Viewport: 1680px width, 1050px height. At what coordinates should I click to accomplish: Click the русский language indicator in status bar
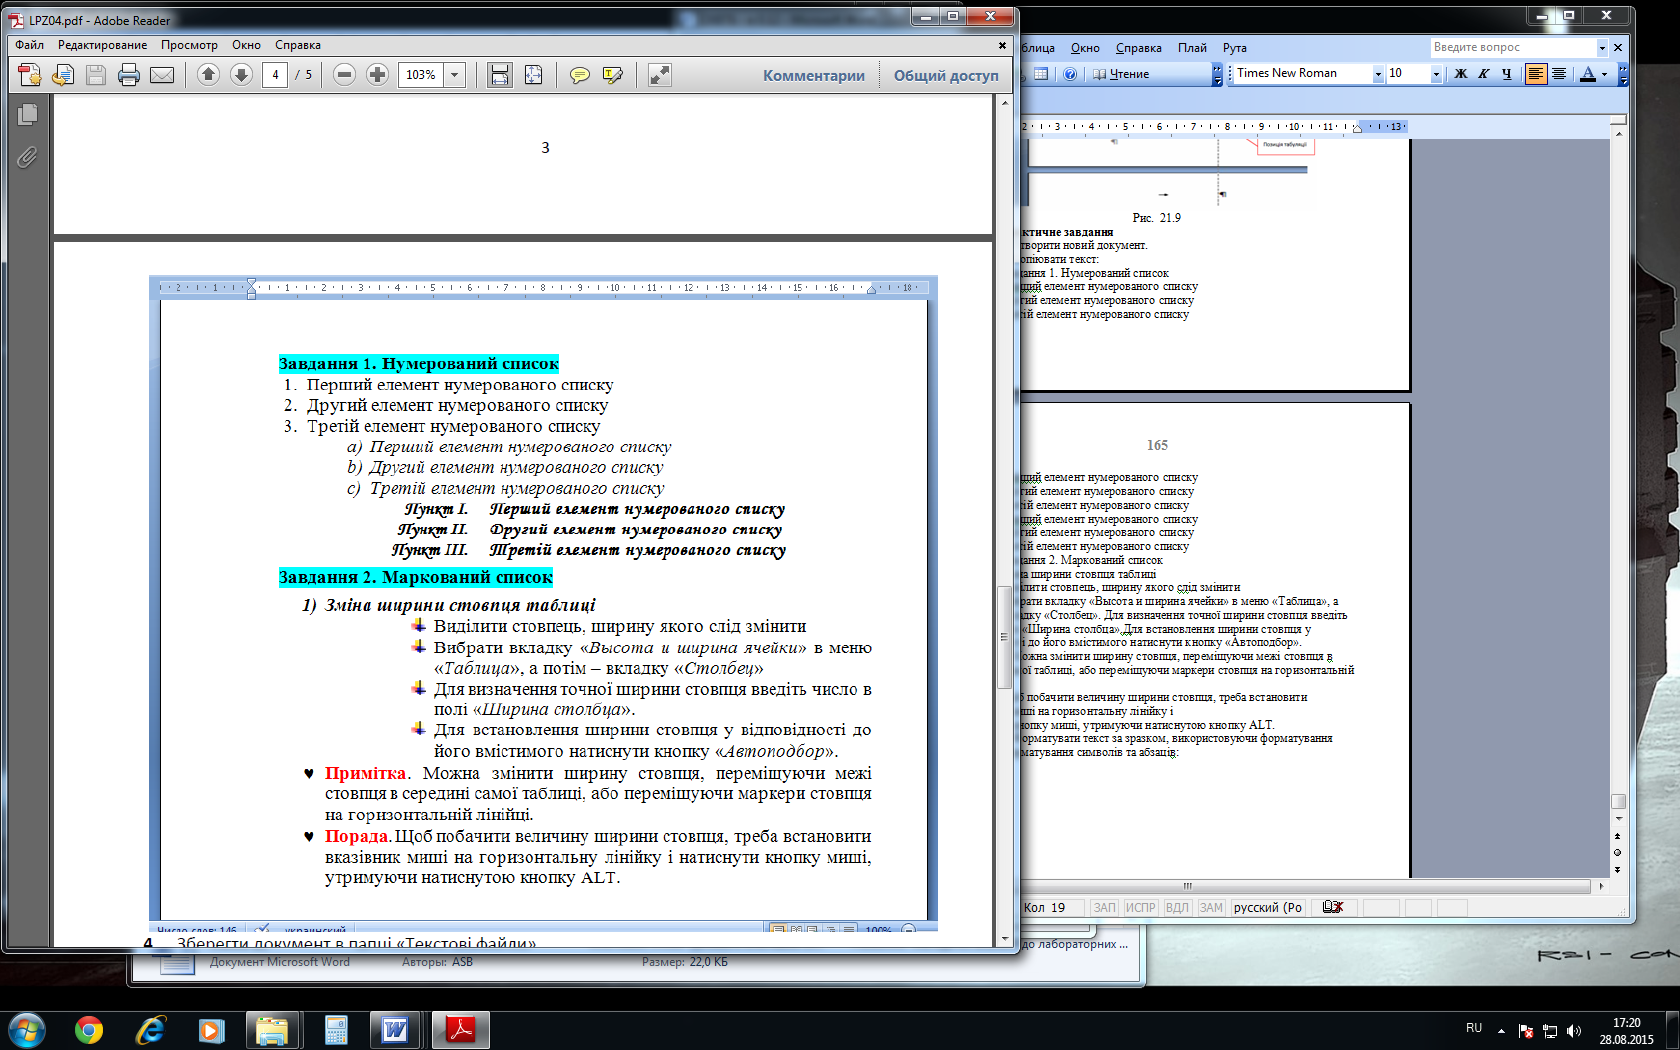pyautogui.click(x=1267, y=908)
